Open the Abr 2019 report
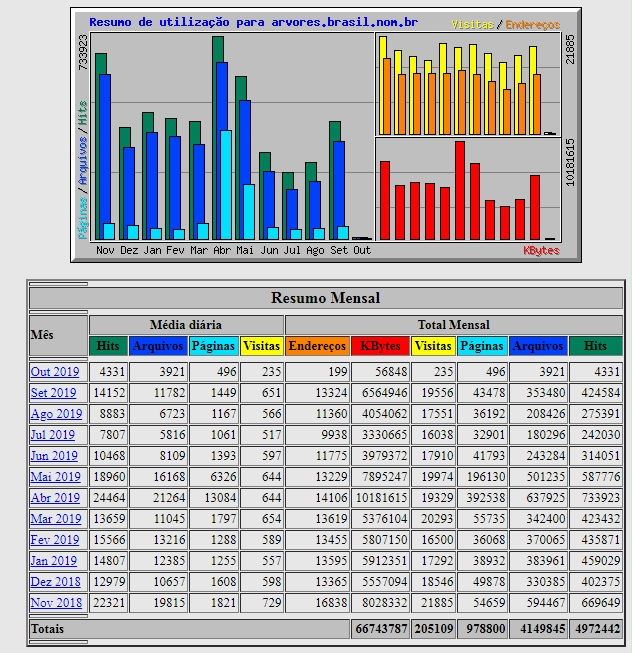The height and width of the screenshot is (653, 632). (x=55, y=498)
